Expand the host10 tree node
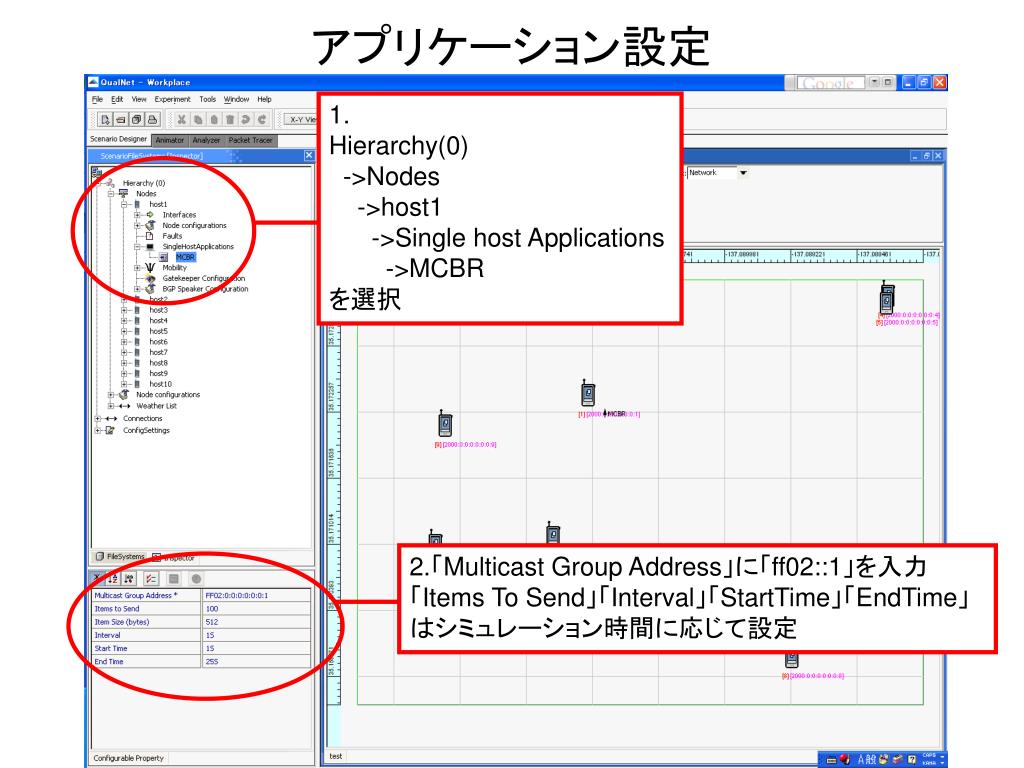The width and height of the screenshot is (1024, 768). coord(124,384)
